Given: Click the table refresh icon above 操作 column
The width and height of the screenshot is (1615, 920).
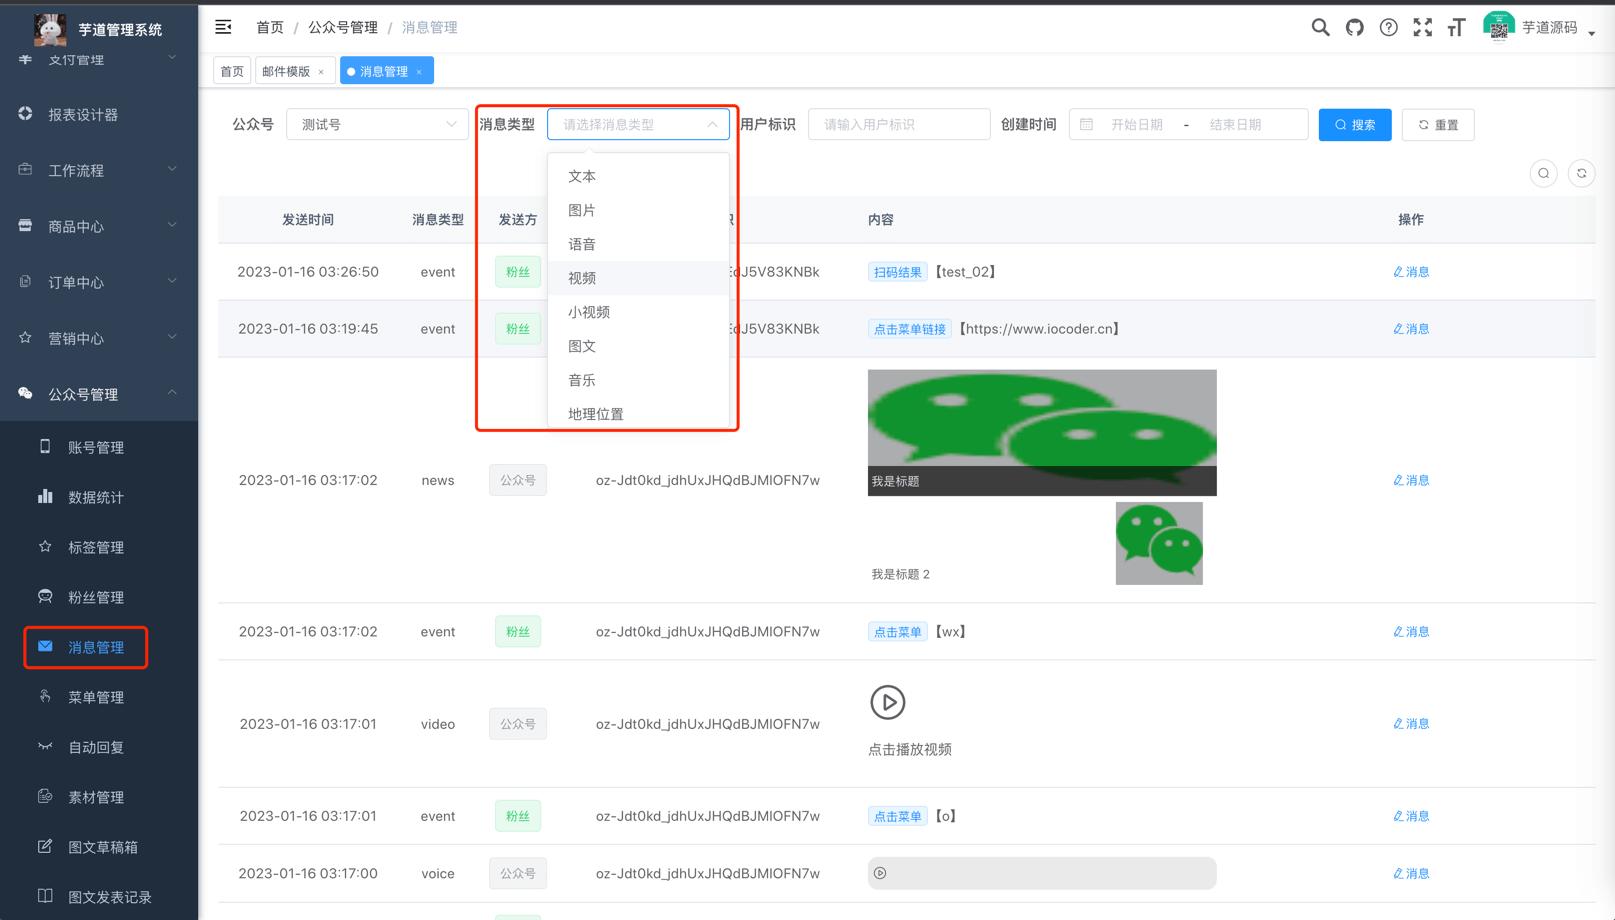Looking at the screenshot, I should pos(1581,173).
